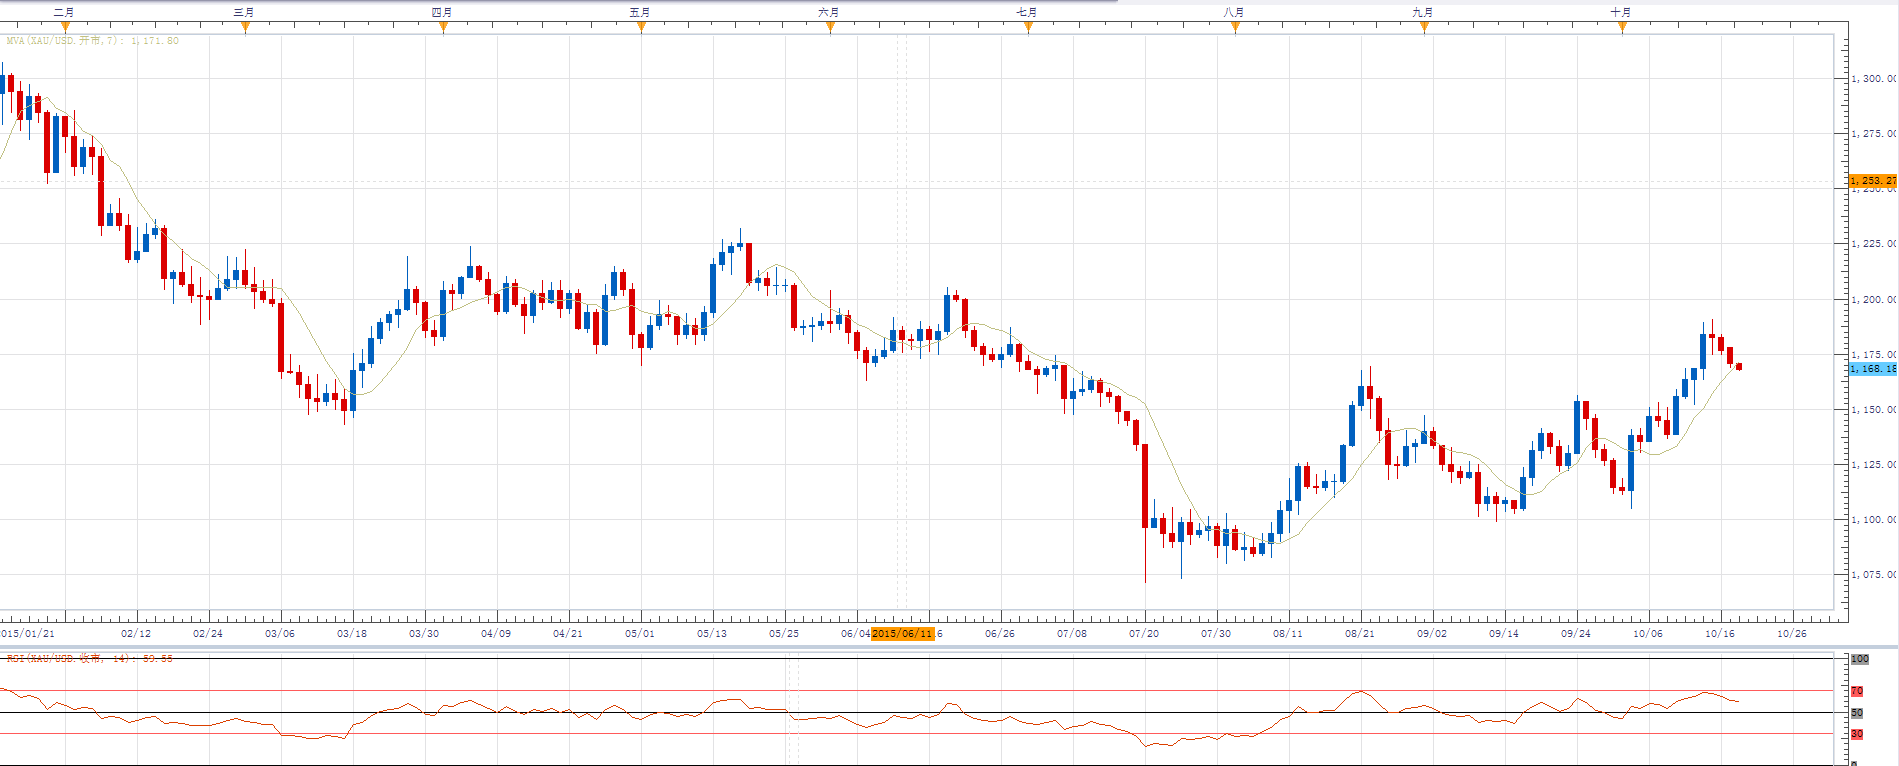This screenshot has height=766, width=1899.
Task: Select the 八月 month marker triangle
Action: (x=1235, y=26)
